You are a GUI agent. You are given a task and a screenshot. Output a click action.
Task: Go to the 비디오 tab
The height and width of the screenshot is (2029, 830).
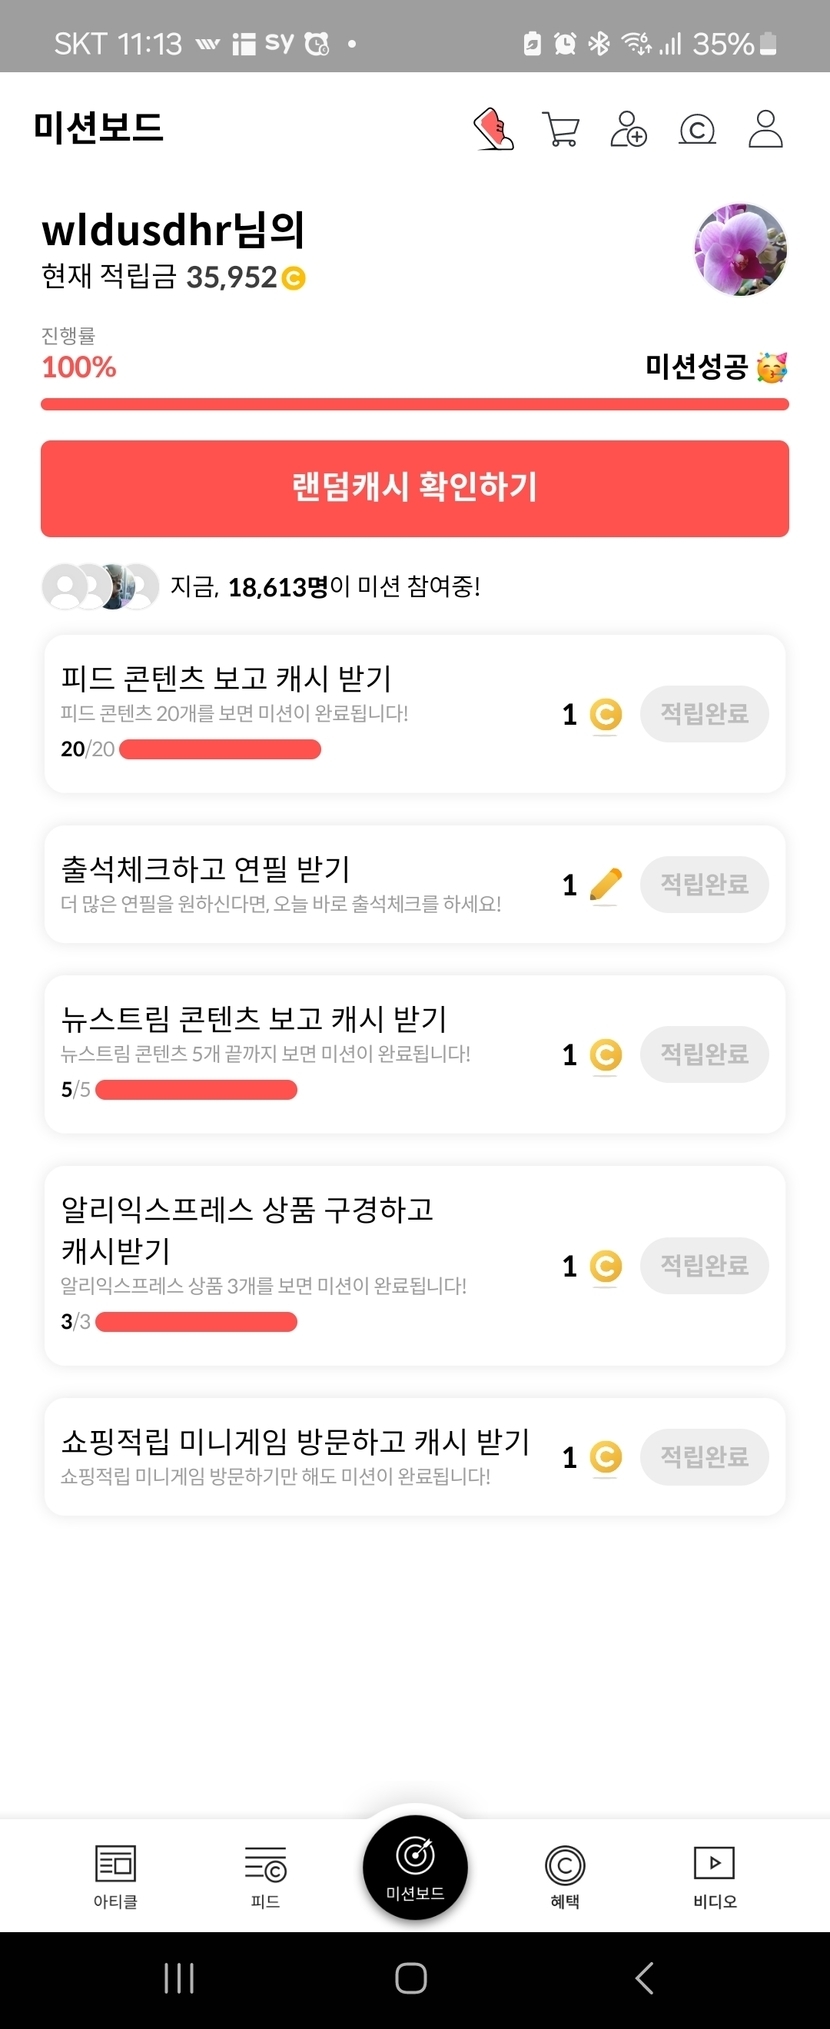click(714, 1877)
